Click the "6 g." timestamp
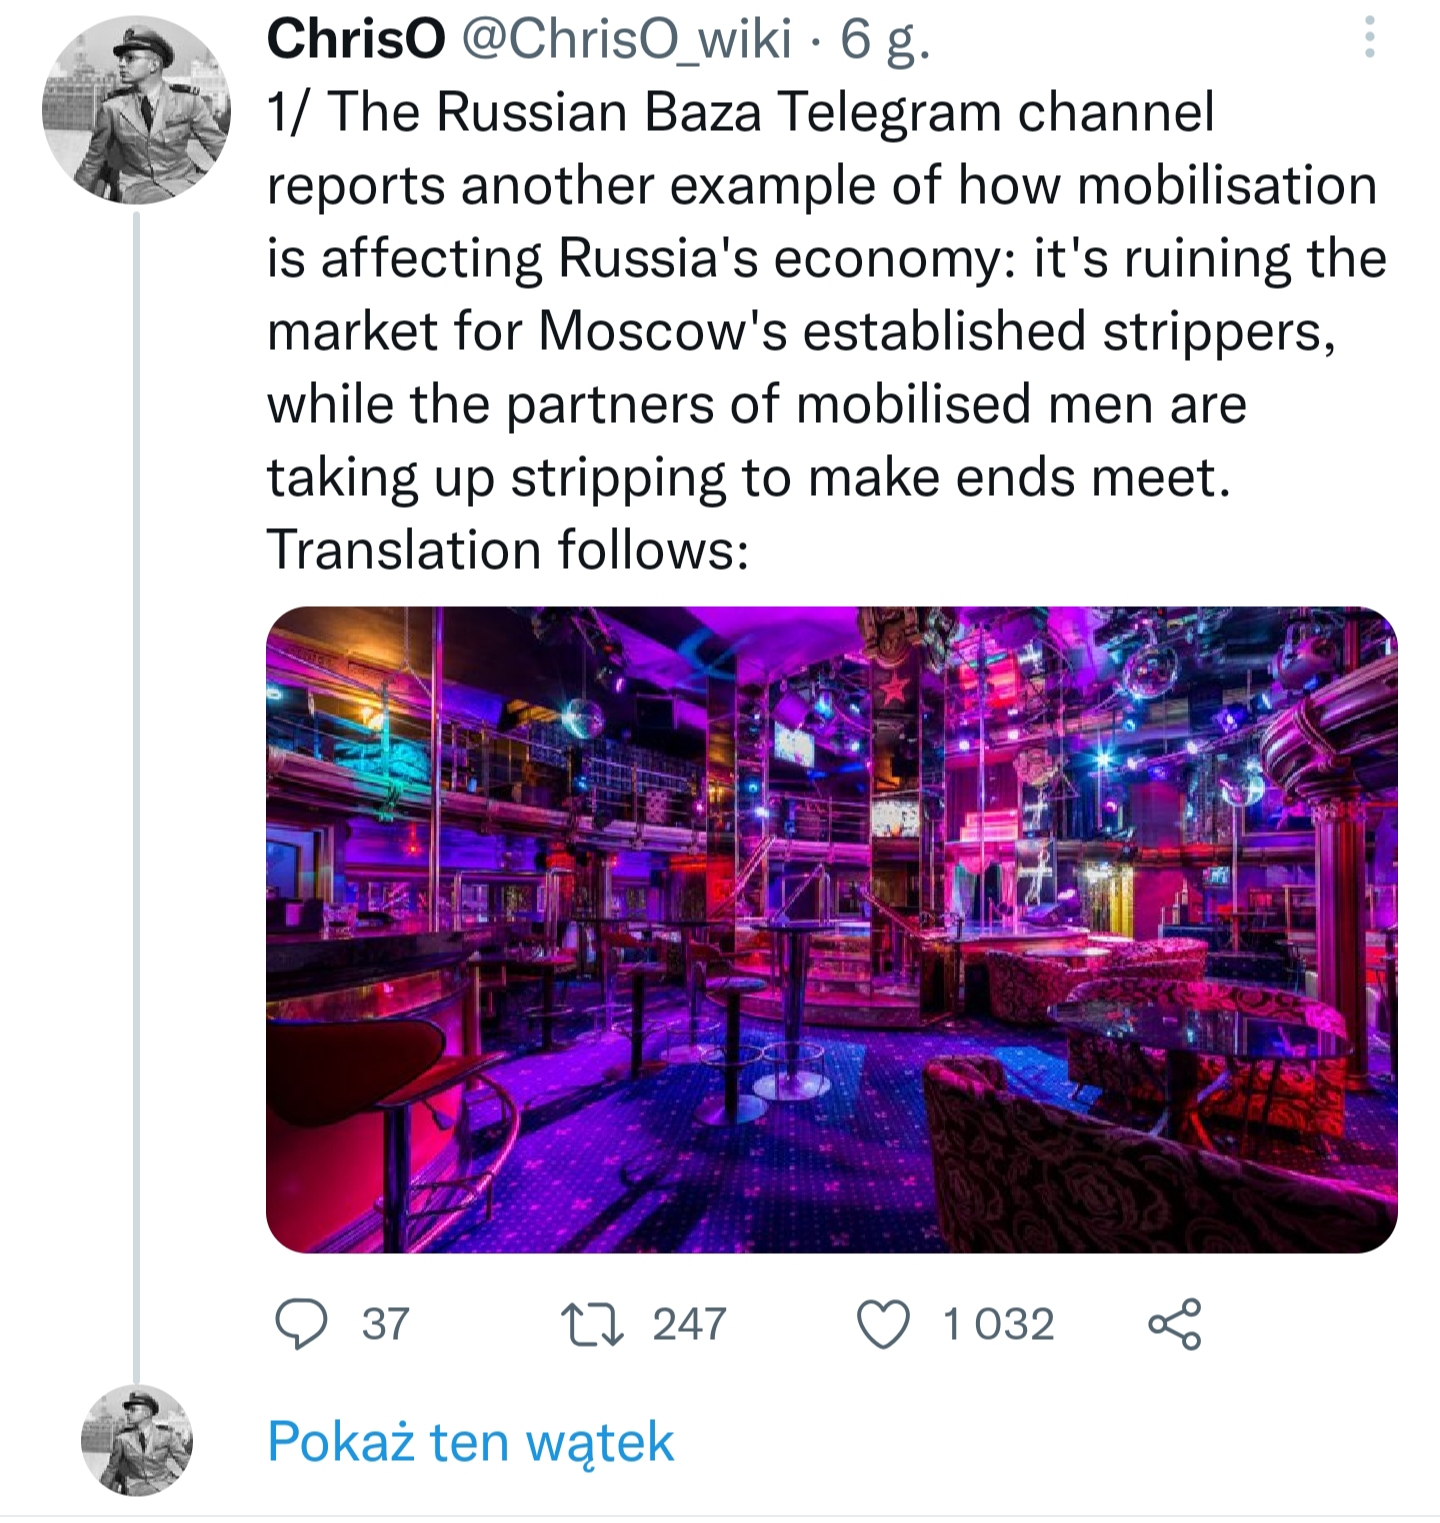The height and width of the screenshot is (1523, 1440). 884,41
